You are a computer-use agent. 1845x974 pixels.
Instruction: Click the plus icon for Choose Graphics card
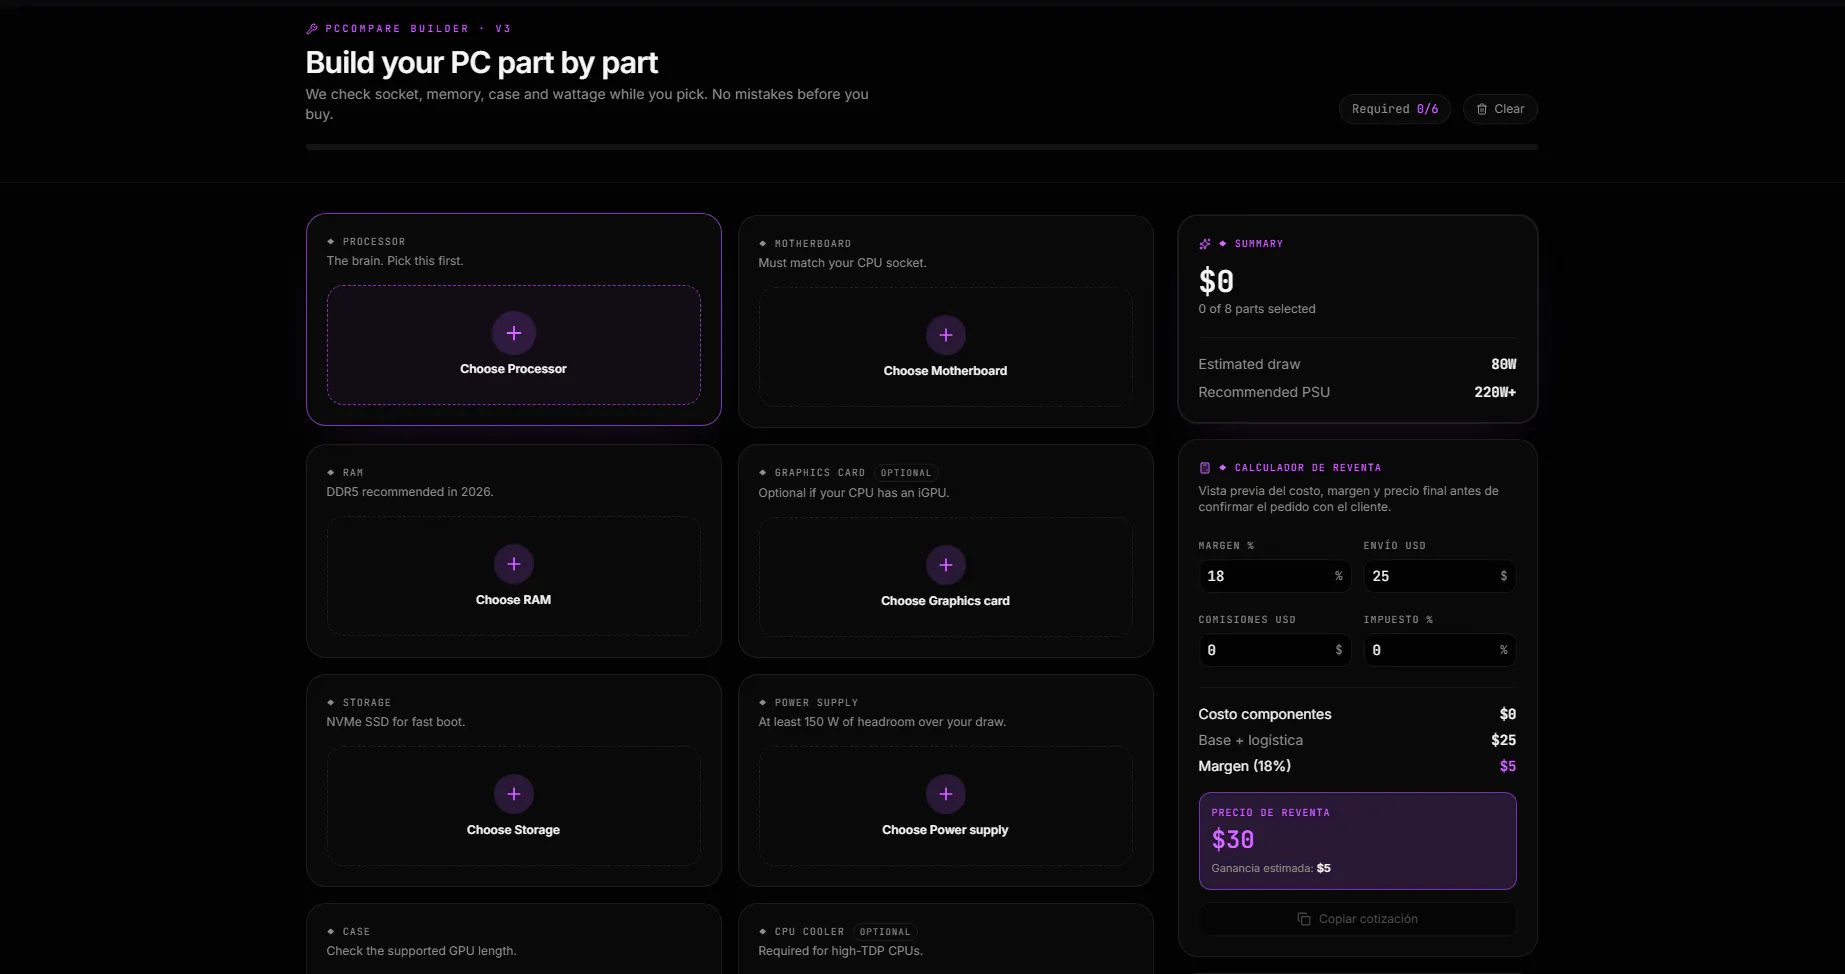click(x=945, y=565)
